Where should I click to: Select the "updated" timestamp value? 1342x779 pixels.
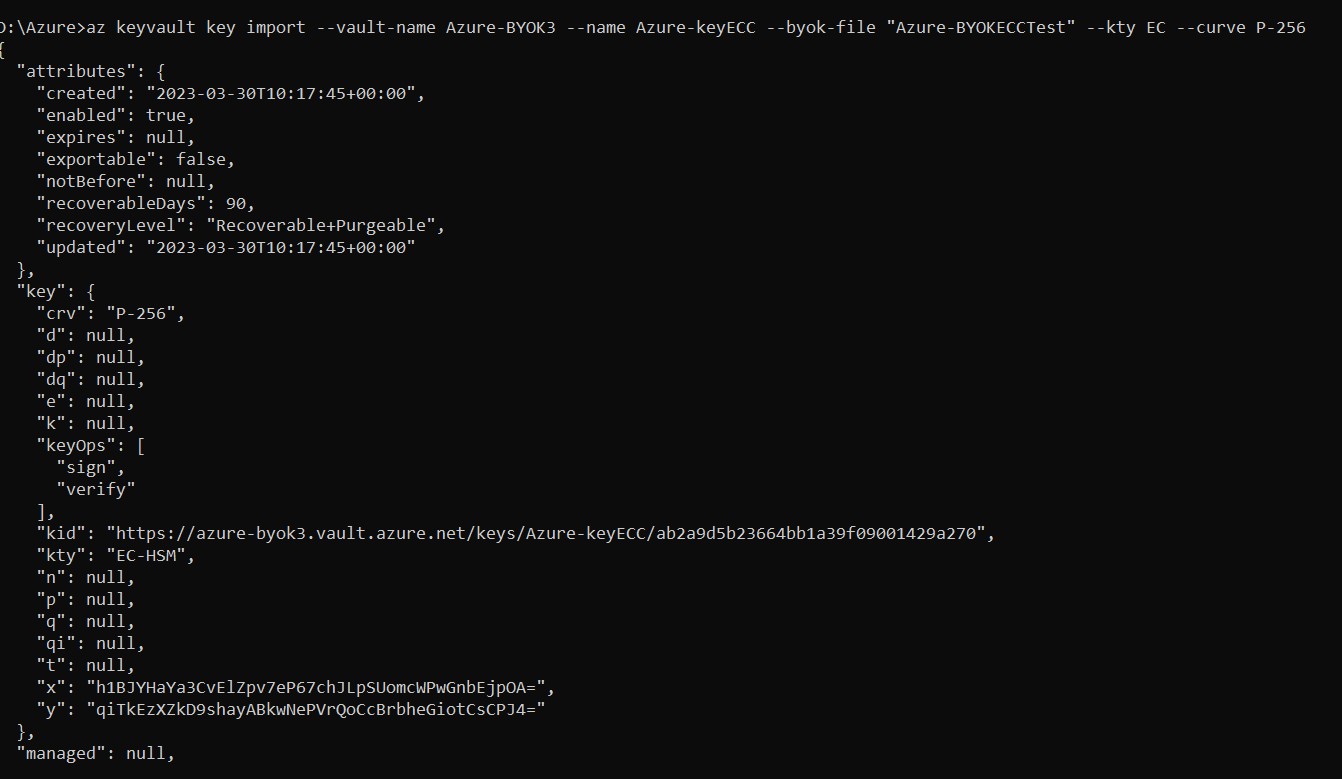pyautogui.click(x=281, y=247)
